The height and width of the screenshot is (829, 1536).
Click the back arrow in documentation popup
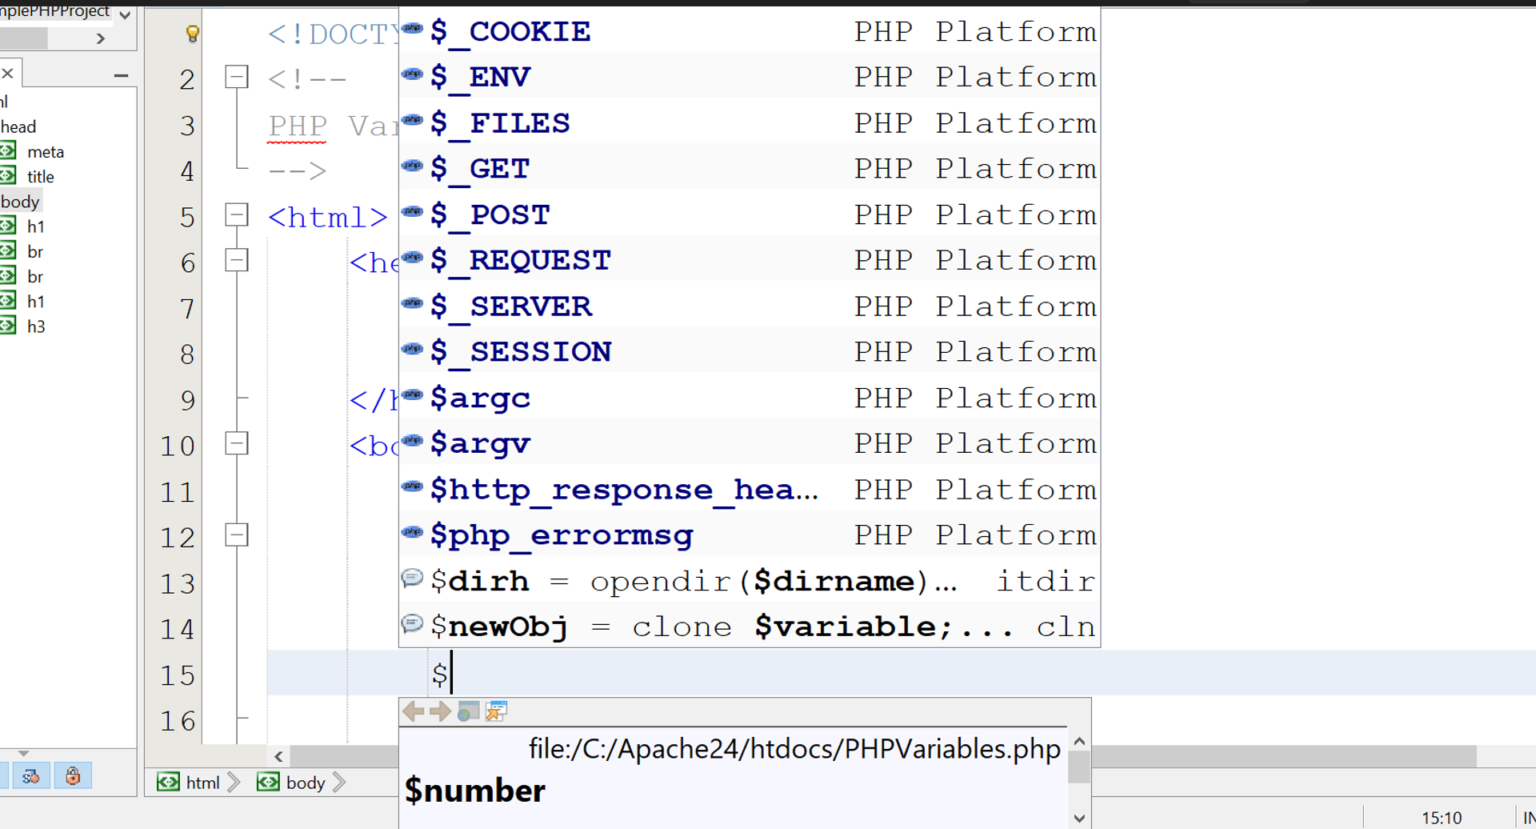coord(413,711)
